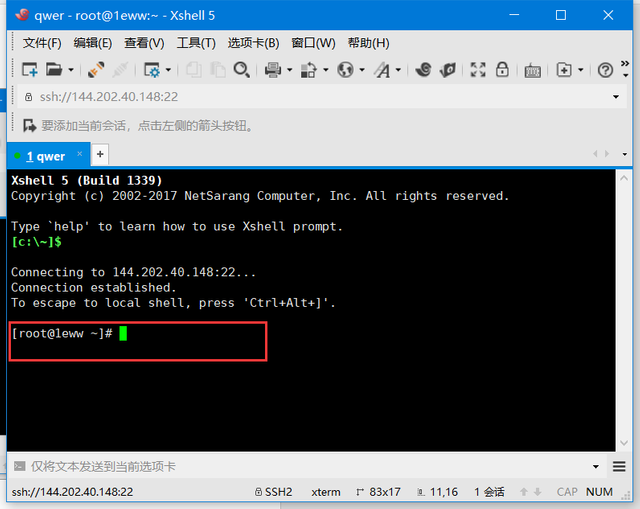The height and width of the screenshot is (509, 640).
Task: Open the session Properties gear icon
Action: click(152, 70)
